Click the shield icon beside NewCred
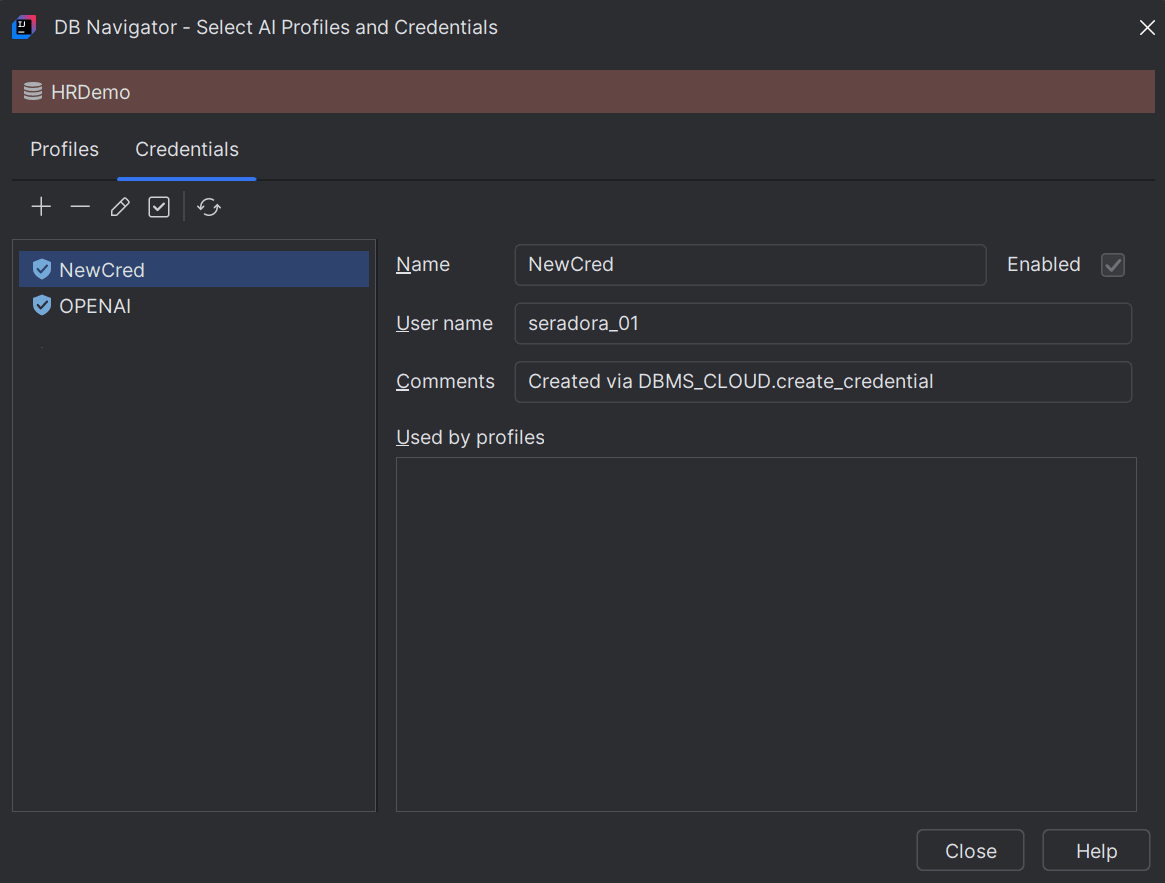The image size is (1165, 883). 42,270
